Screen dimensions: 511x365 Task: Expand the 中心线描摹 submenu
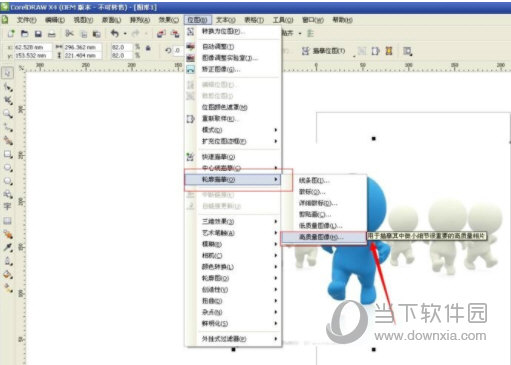(x=233, y=168)
